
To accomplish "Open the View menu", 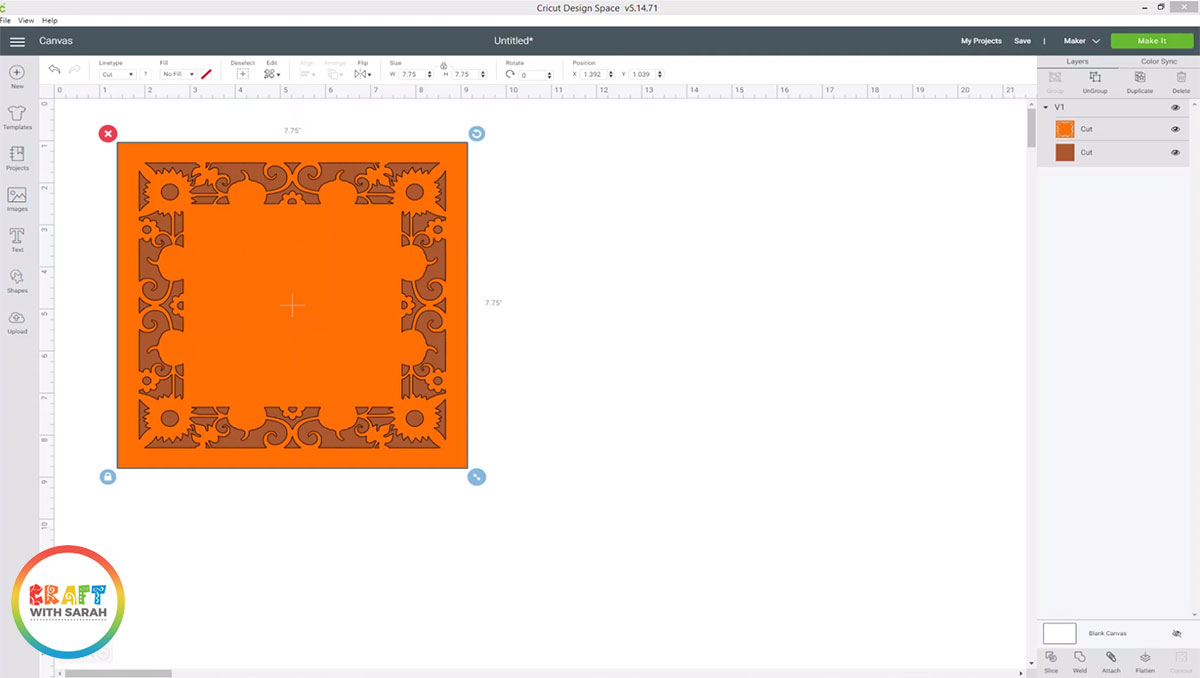I will (x=26, y=20).
